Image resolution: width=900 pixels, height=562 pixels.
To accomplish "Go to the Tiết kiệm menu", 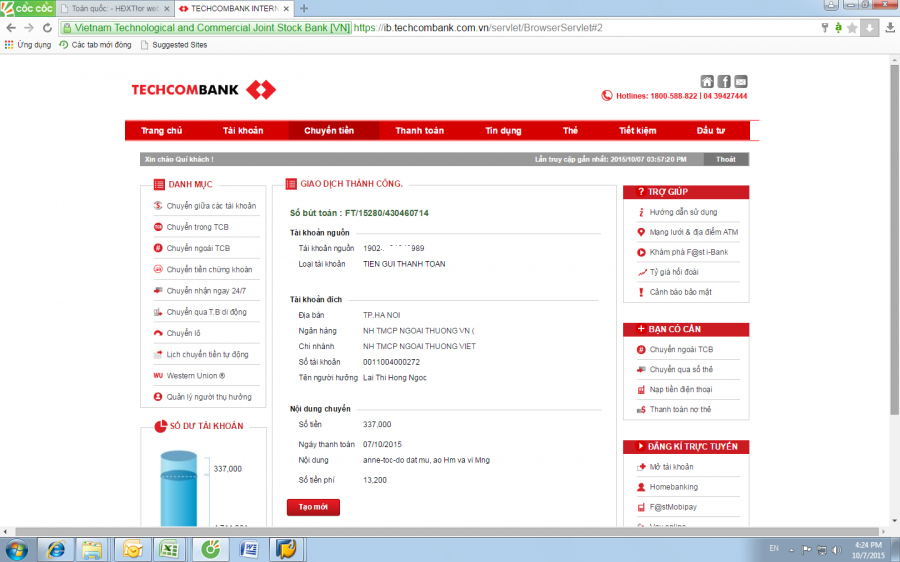I will (637, 131).
